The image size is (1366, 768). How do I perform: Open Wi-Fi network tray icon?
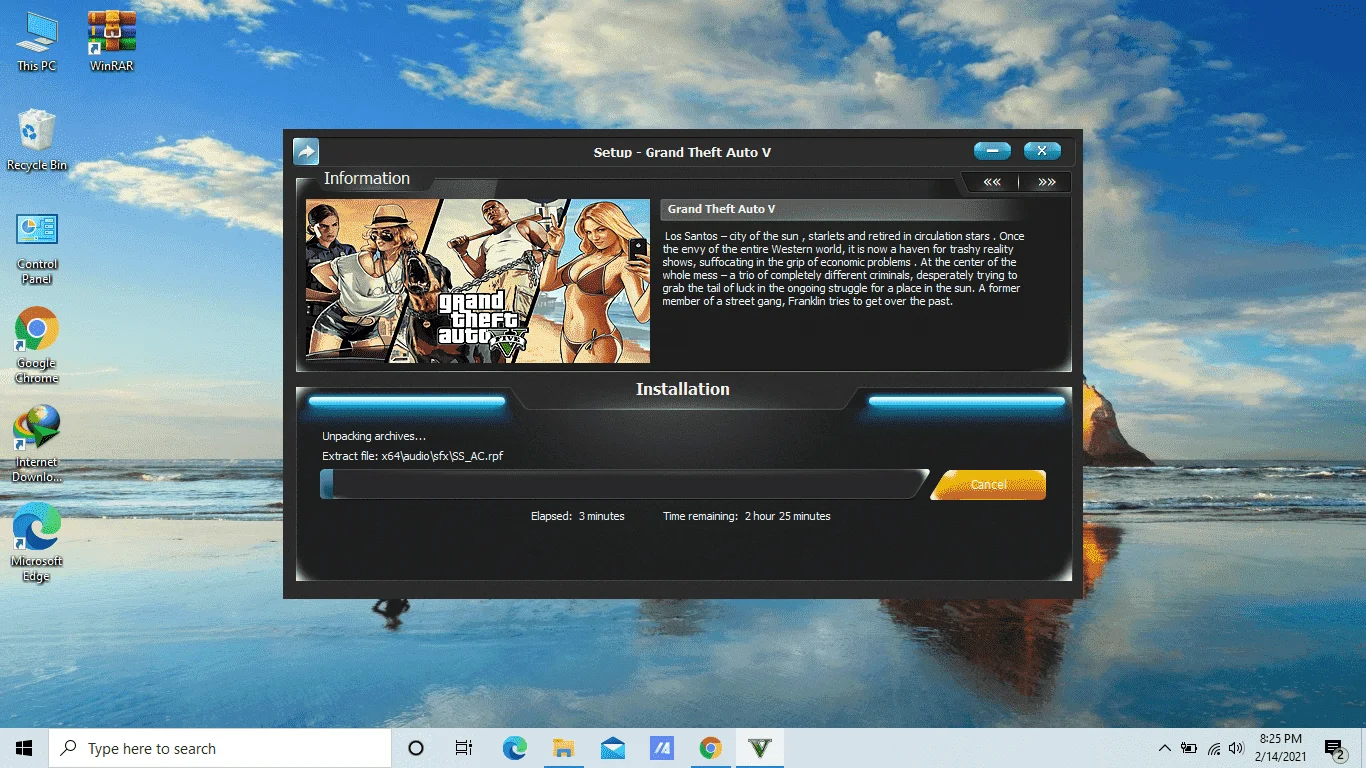click(x=1214, y=748)
